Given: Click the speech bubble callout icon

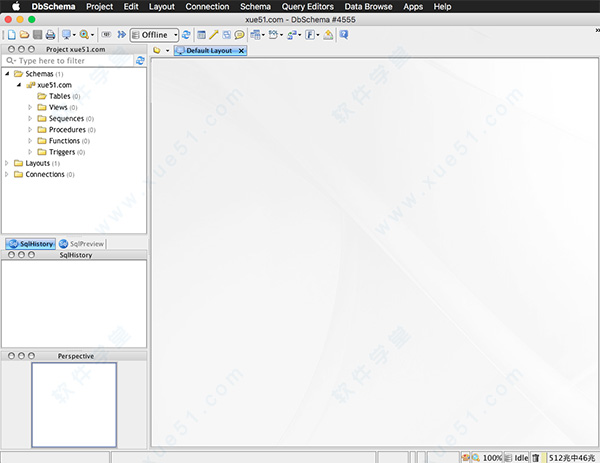Looking at the screenshot, I should tap(240, 35).
